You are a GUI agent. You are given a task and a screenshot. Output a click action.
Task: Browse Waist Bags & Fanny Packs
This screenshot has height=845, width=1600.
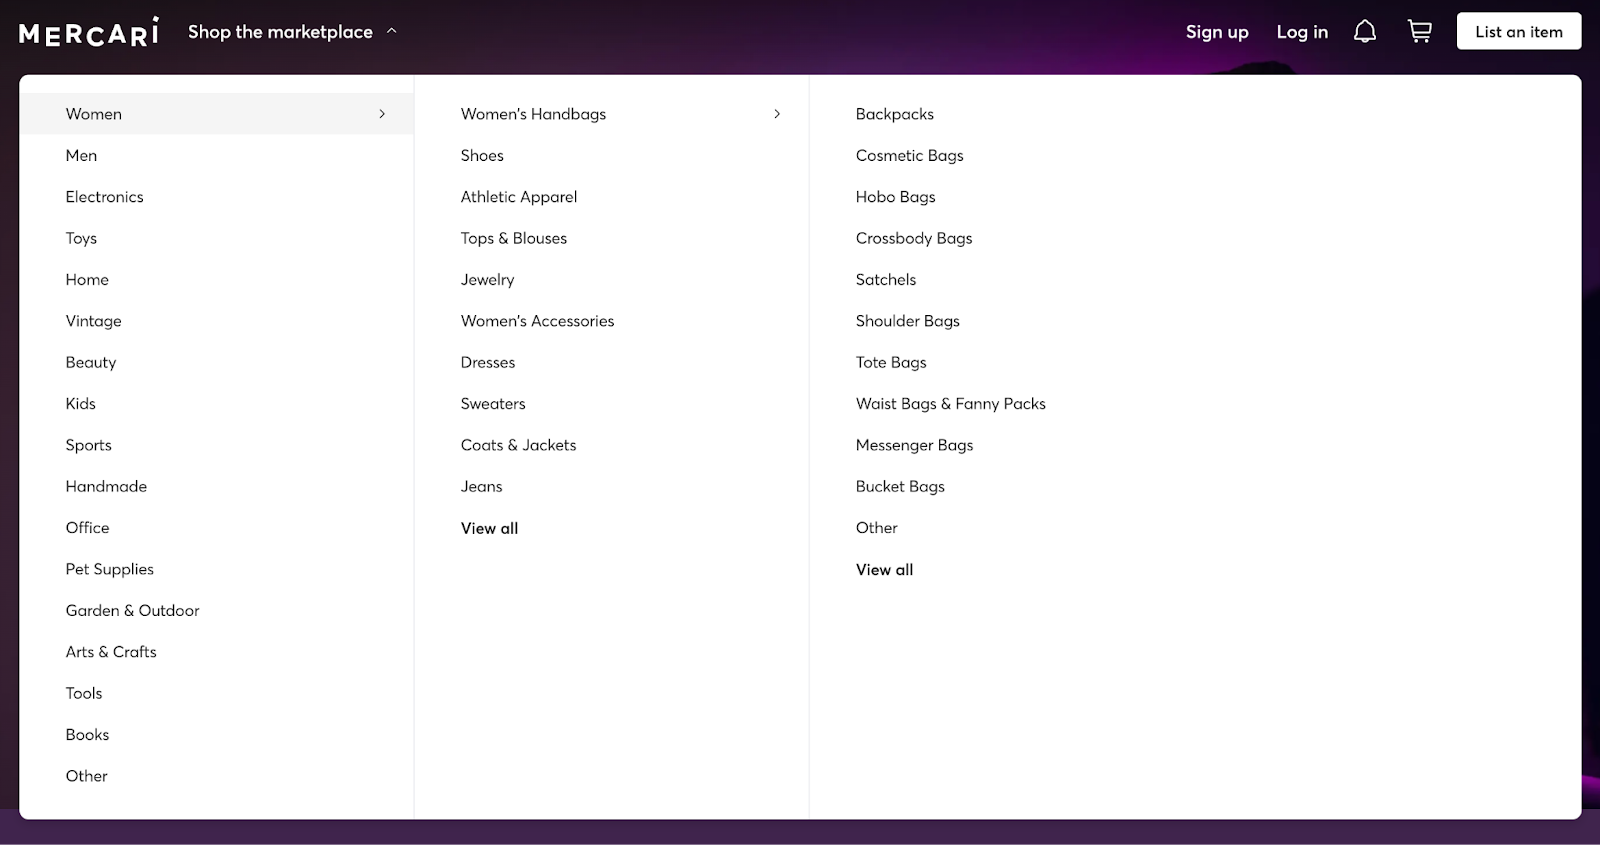pyautogui.click(x=951, y=404)
